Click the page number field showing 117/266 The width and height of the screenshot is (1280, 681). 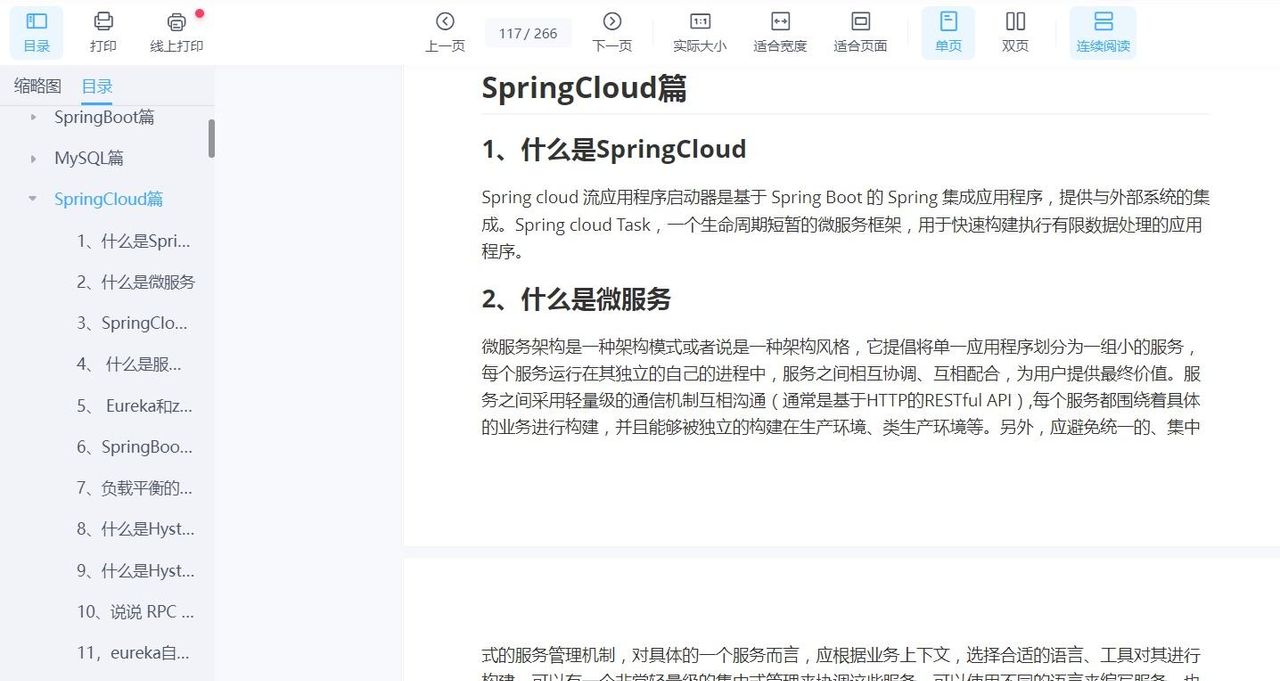(x=528, y=32)
